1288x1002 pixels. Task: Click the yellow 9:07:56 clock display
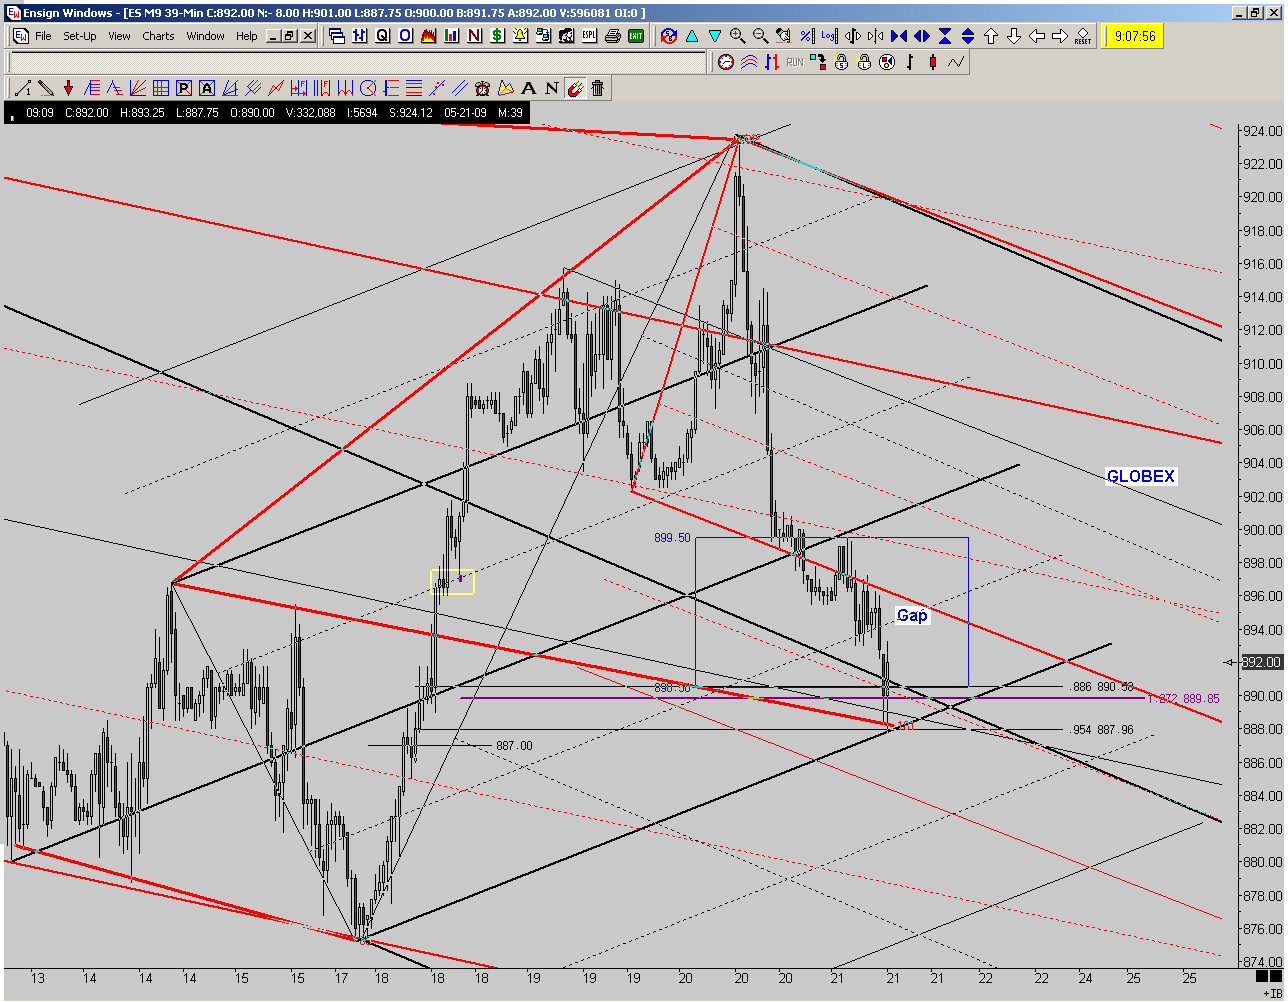(x=1133, y=36)
